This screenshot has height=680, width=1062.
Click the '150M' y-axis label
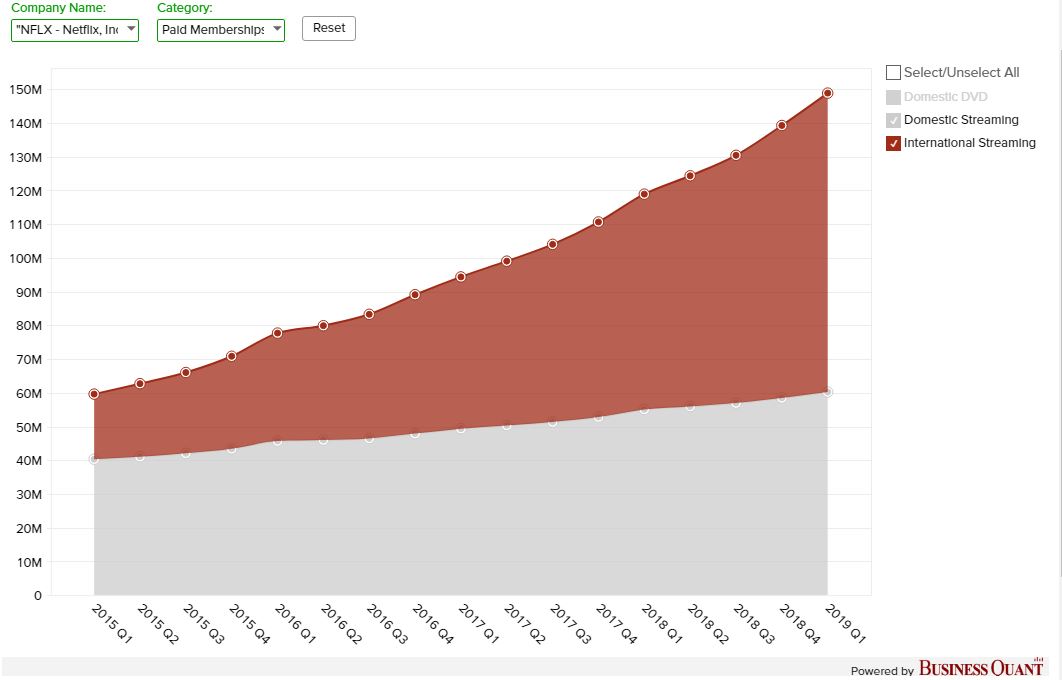coord(26,89)
